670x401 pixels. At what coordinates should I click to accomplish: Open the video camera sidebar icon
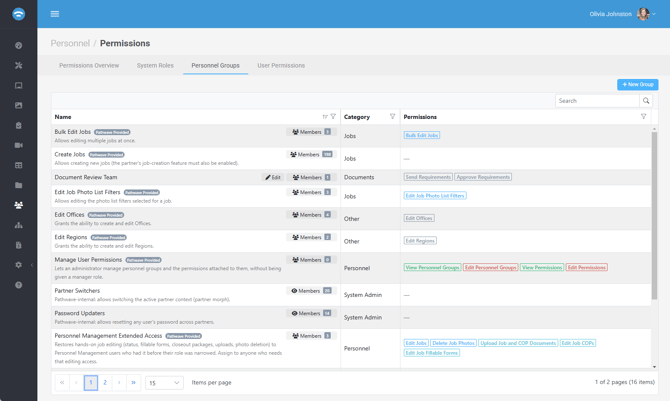pyautogui.click(x=18, y=145)
